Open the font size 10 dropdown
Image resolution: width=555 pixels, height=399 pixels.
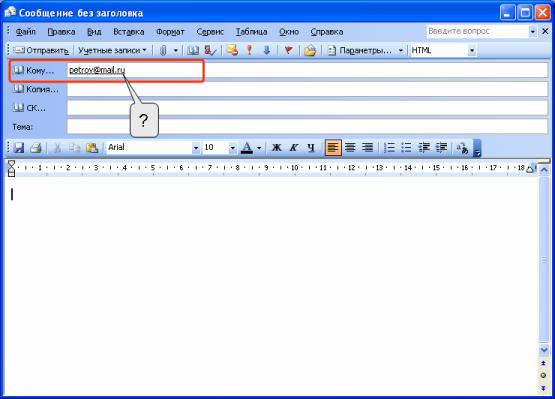point(233,148)
